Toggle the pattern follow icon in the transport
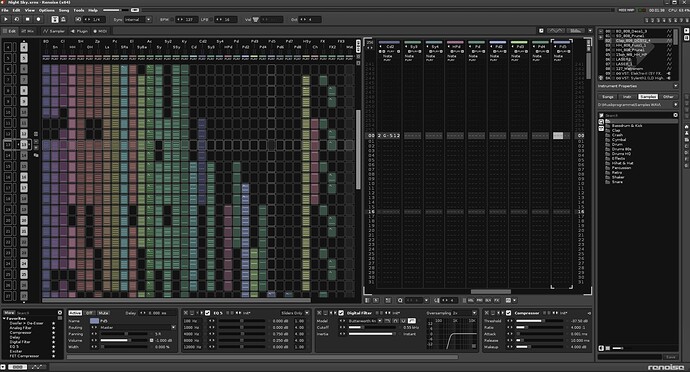The image size is (690, 372). tap(55, 19)
